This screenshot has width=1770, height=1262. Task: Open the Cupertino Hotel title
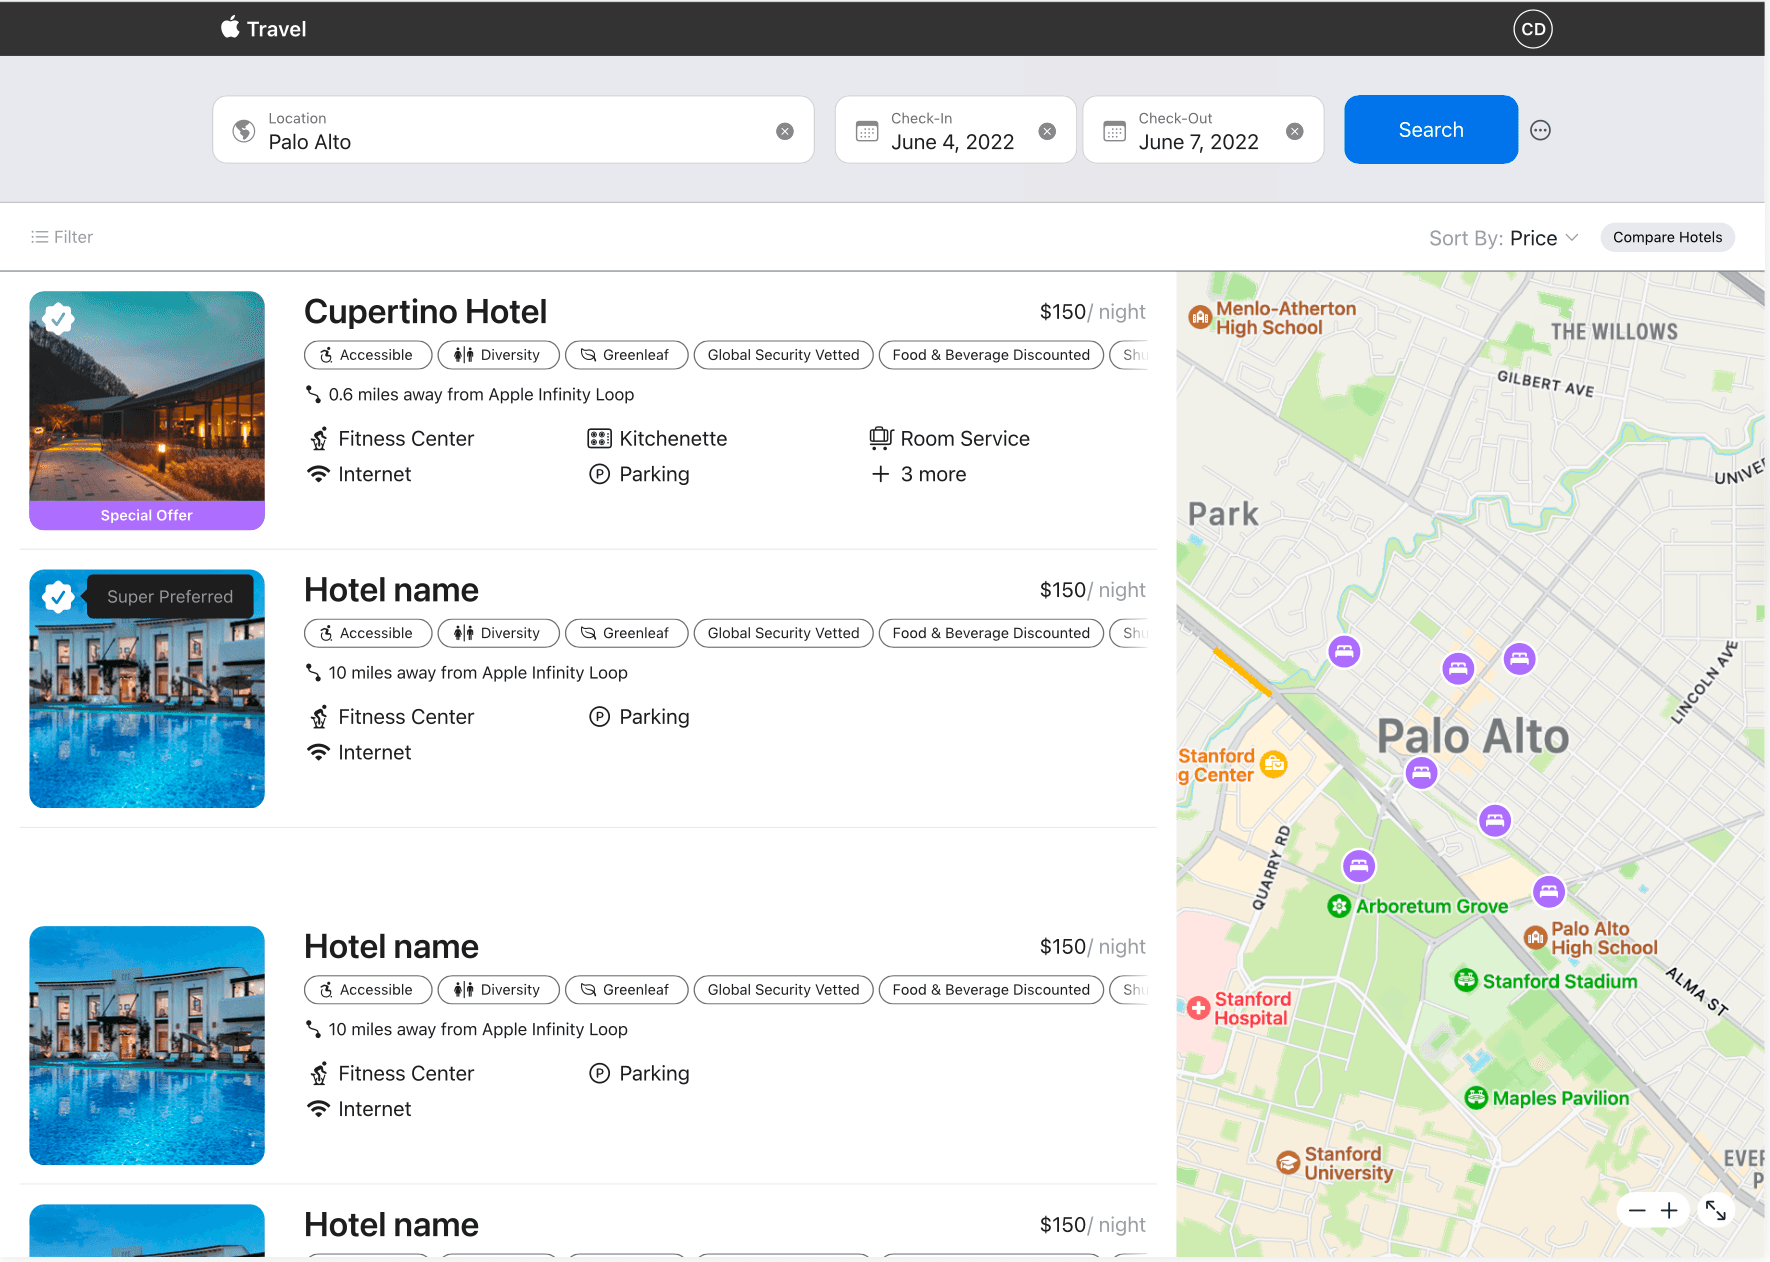click(x=425, y=312)
